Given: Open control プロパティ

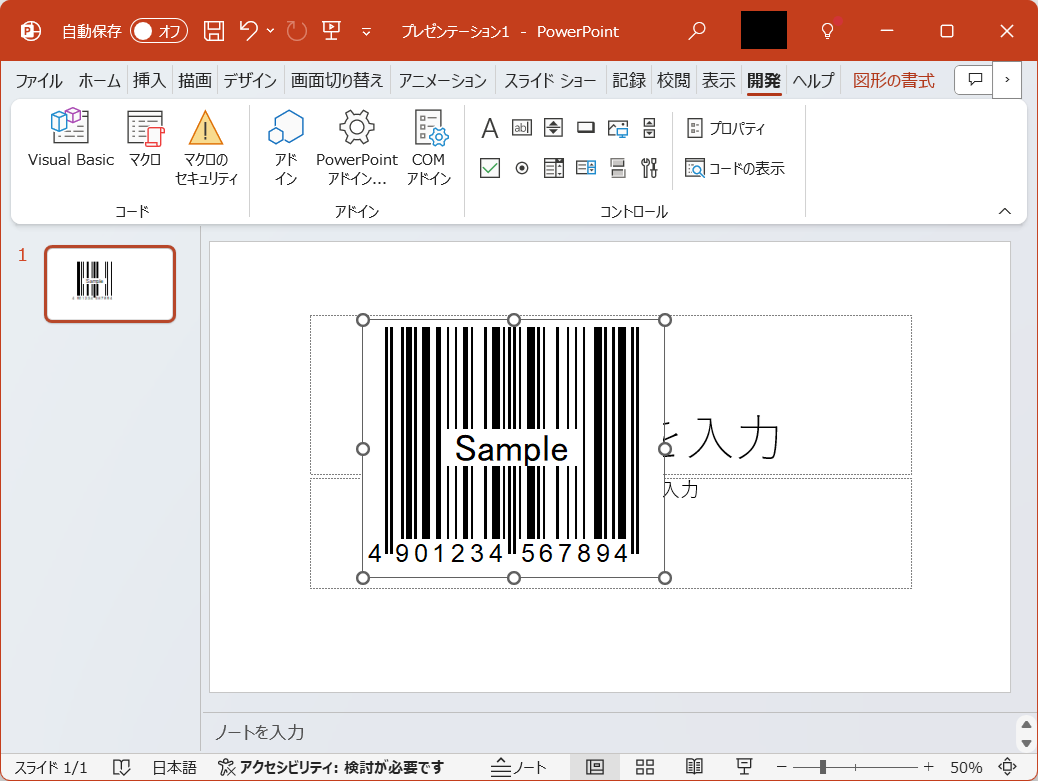Looking at the screenshot, I should tap(726, 128).
